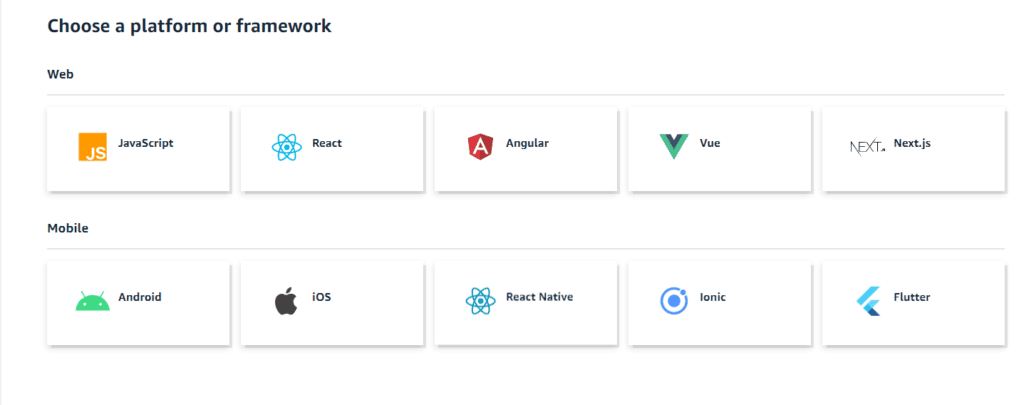Click the Next.js logo icon
Viewport: 1024px width, 405px height.
point(867,147)
